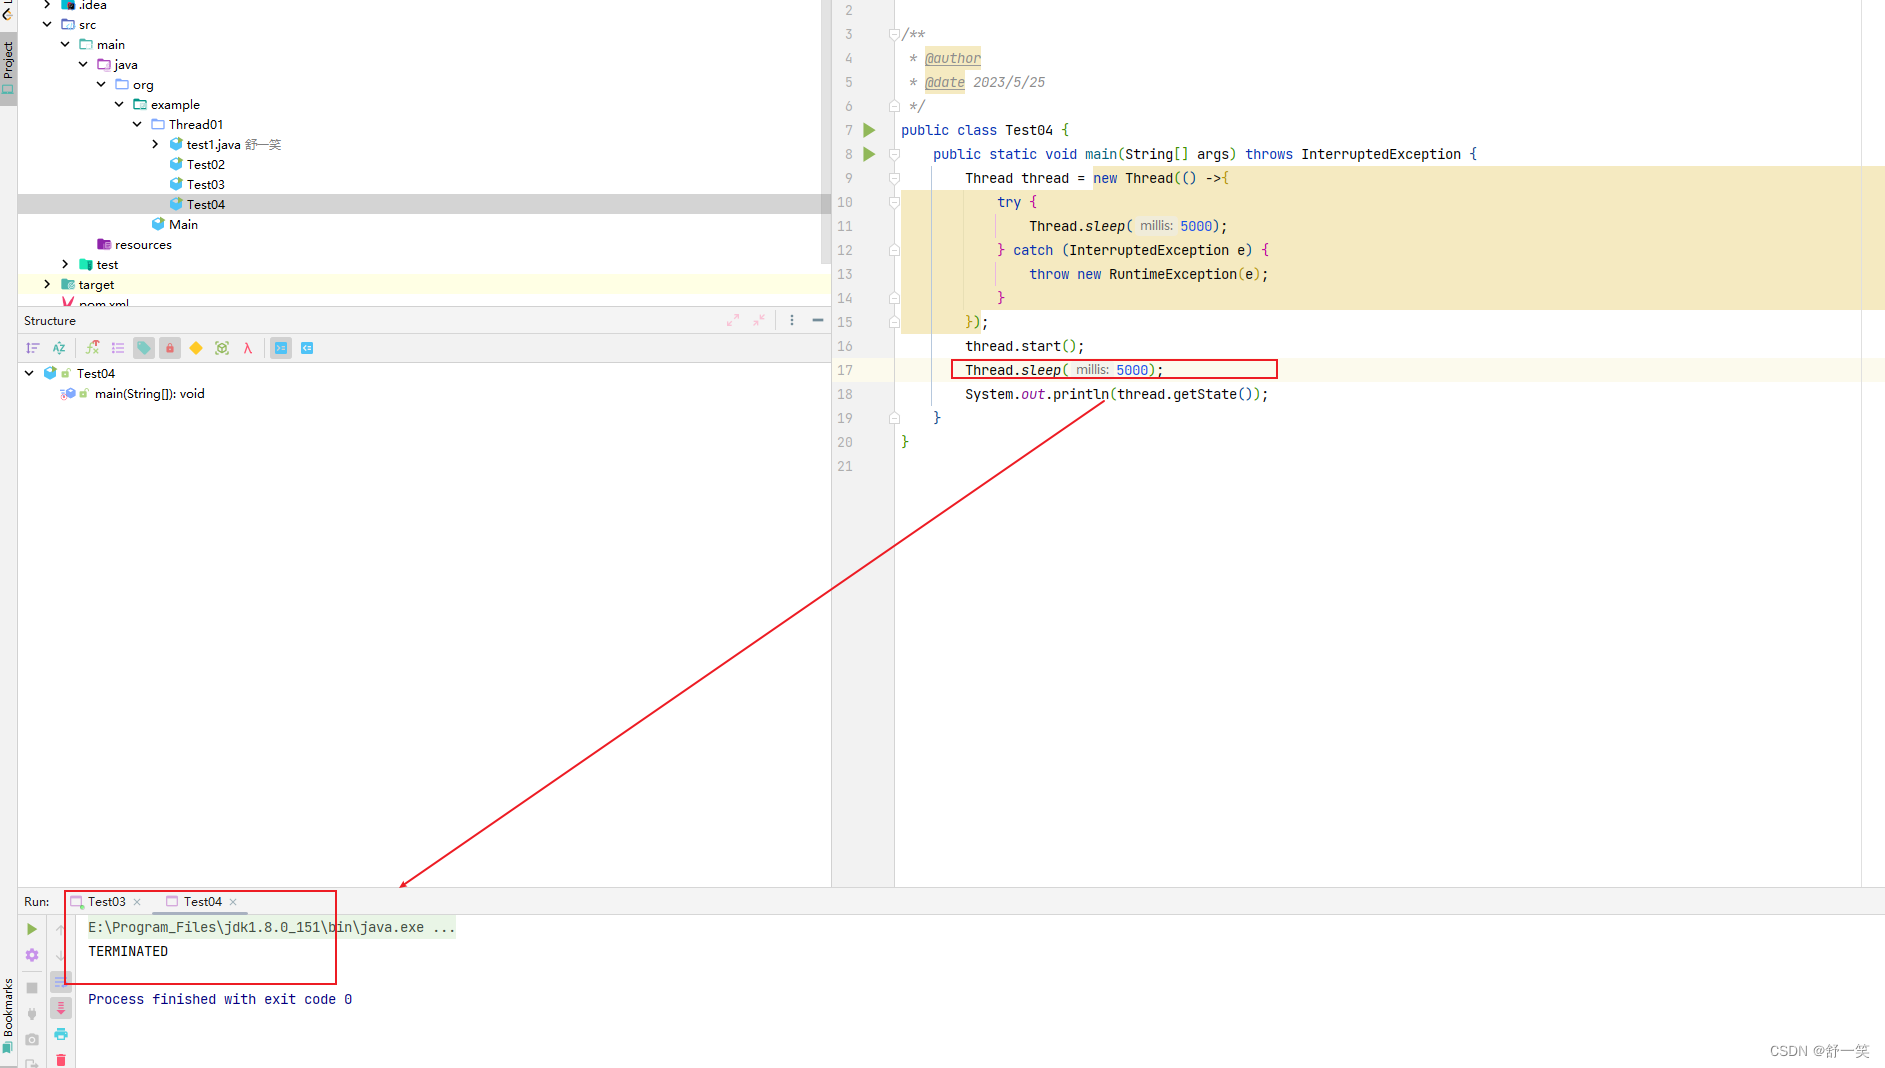Close the Test04 run tab
Image resolution: width=1885 pixels, height=1068 pixels.
tap(233, 902)
